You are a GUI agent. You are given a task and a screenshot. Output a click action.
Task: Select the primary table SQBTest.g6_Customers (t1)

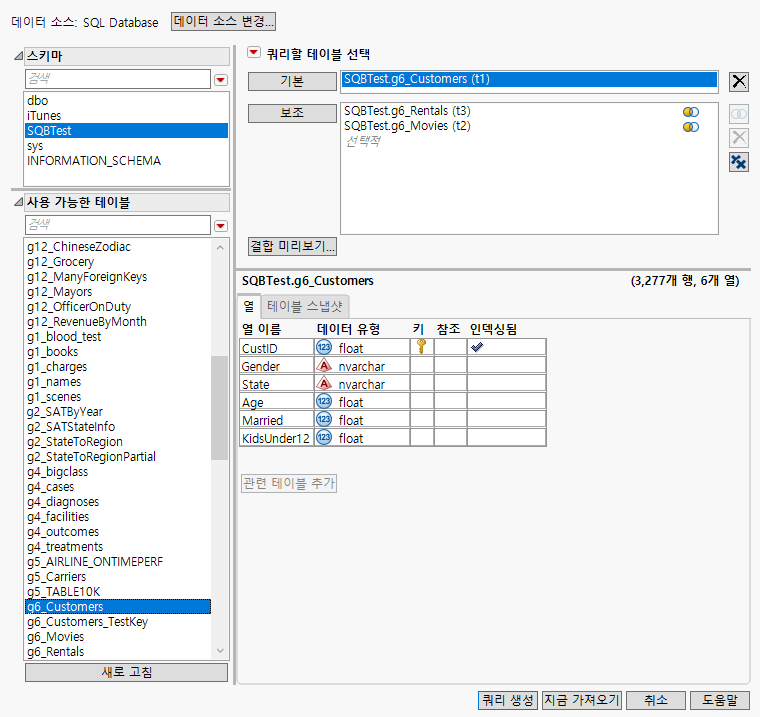pyautogui.click(x=529, y=80)
